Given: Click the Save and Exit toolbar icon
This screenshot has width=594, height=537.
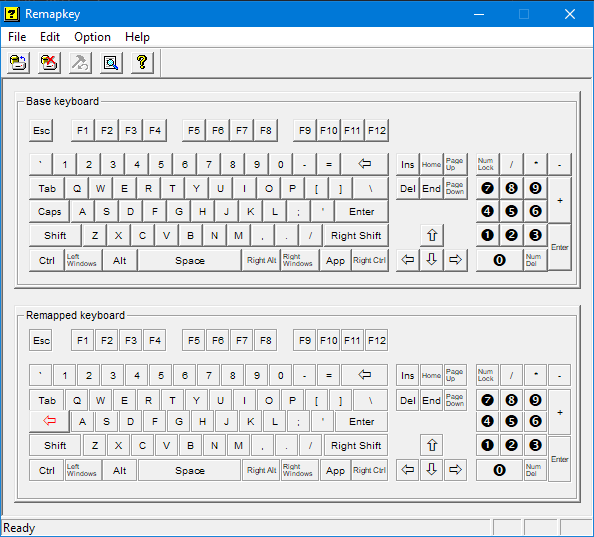Looking at the screenshot, I should tap(19, 62).
